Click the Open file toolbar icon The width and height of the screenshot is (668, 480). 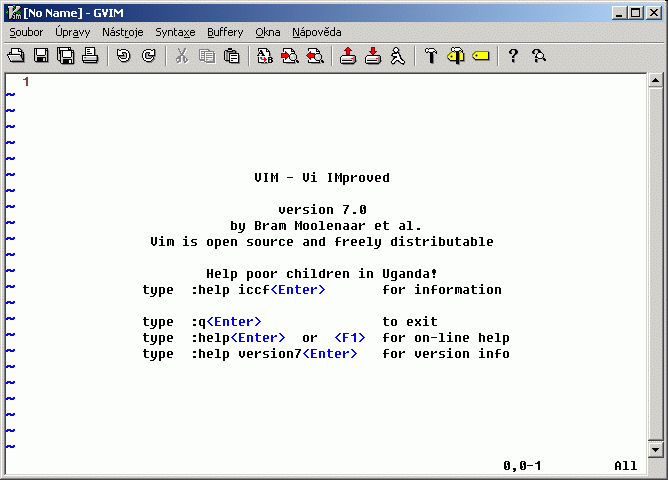[16, 56]
